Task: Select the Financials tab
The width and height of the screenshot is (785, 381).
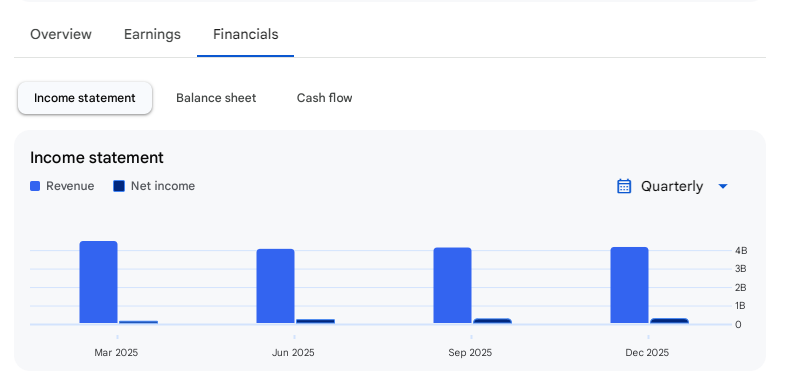Action: [x=245, y=35]
